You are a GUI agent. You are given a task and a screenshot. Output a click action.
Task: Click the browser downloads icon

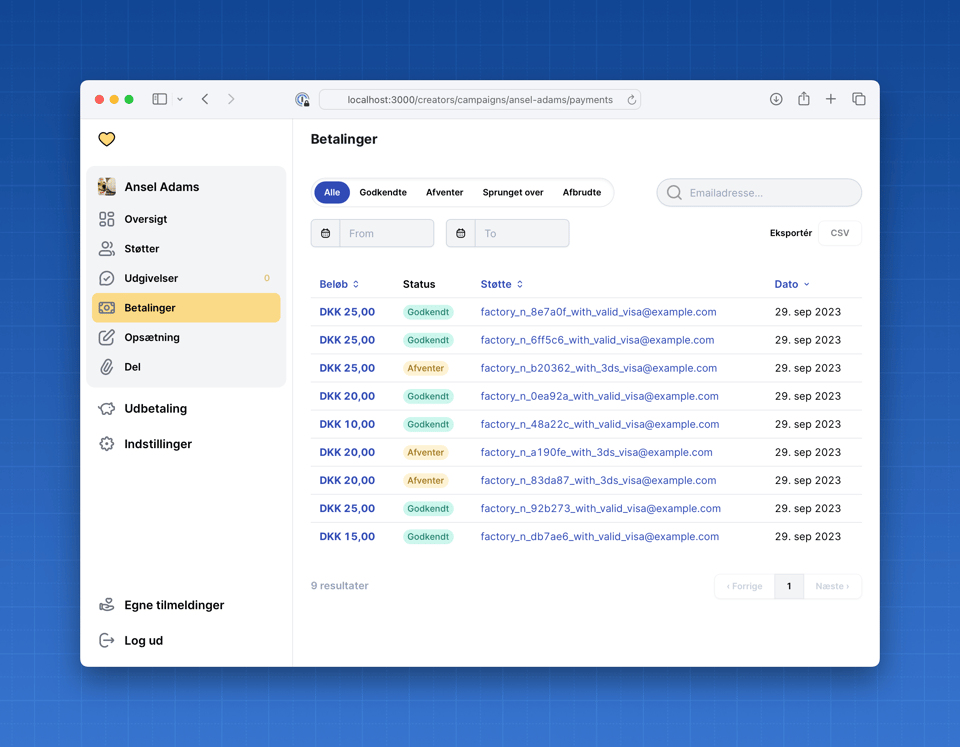click(x=776, y=99)
